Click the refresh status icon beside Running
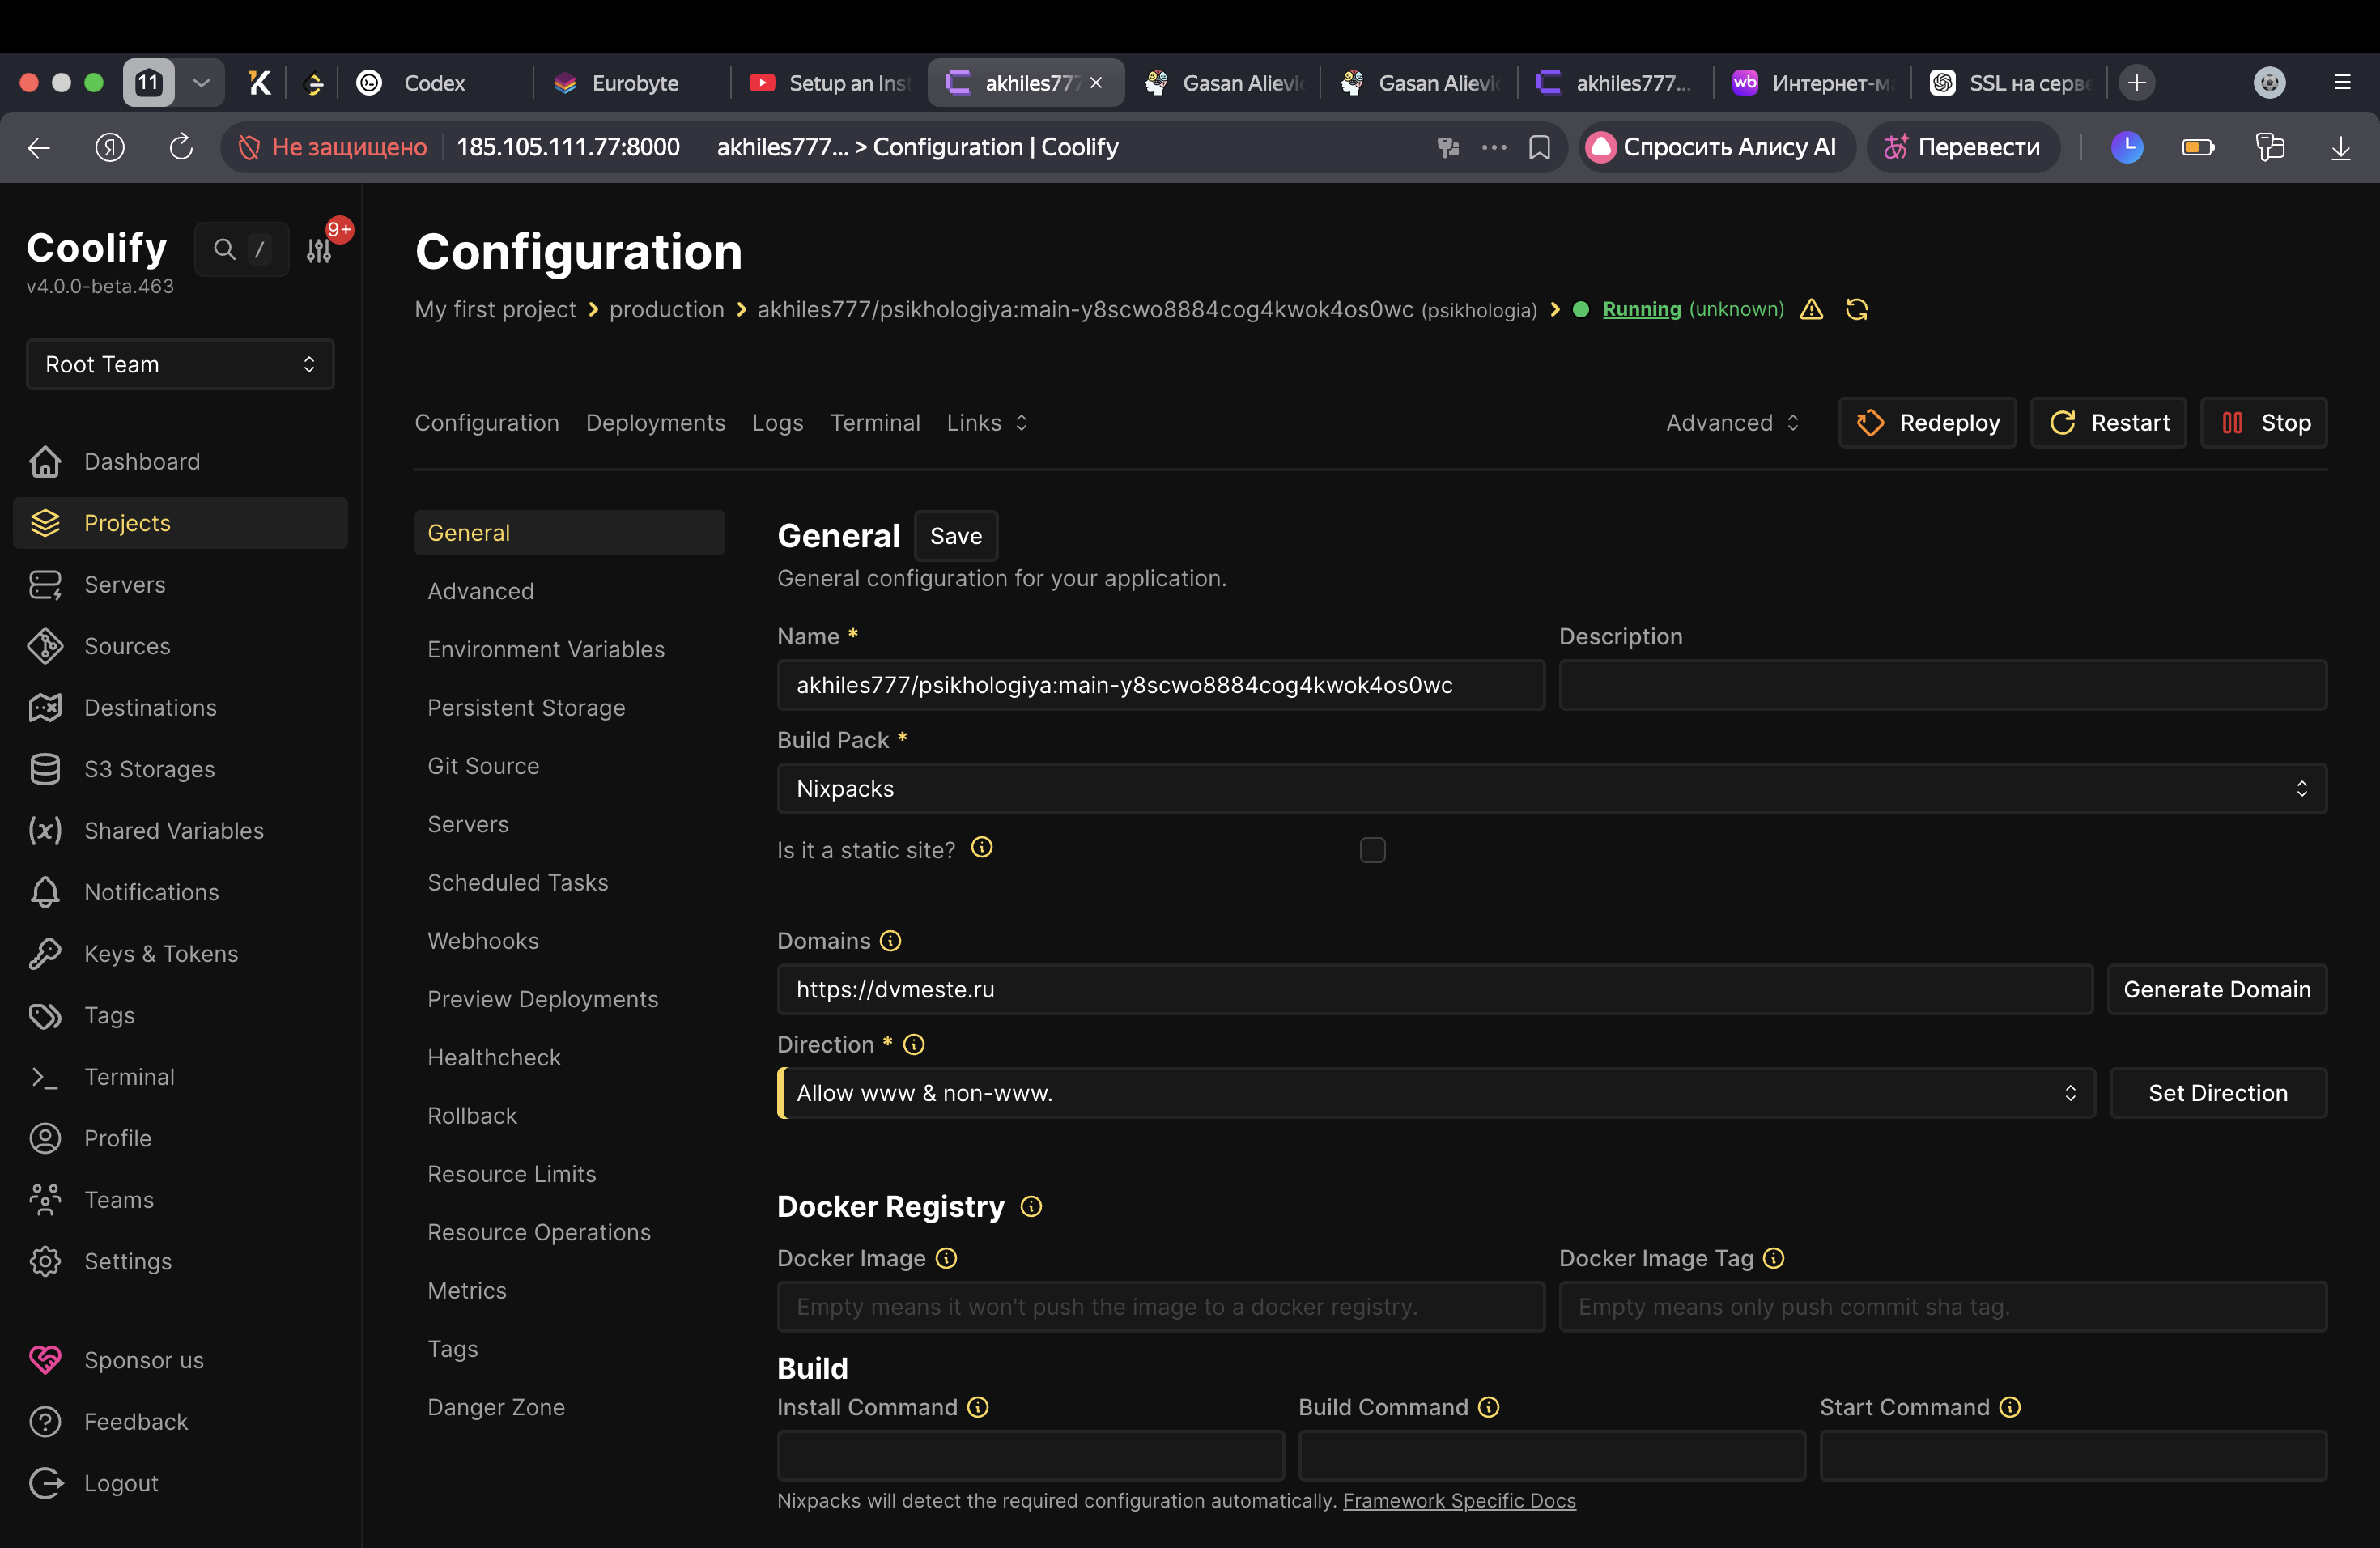Viewport: 2380px width, 1548px height. click(x=1856, y=309)
